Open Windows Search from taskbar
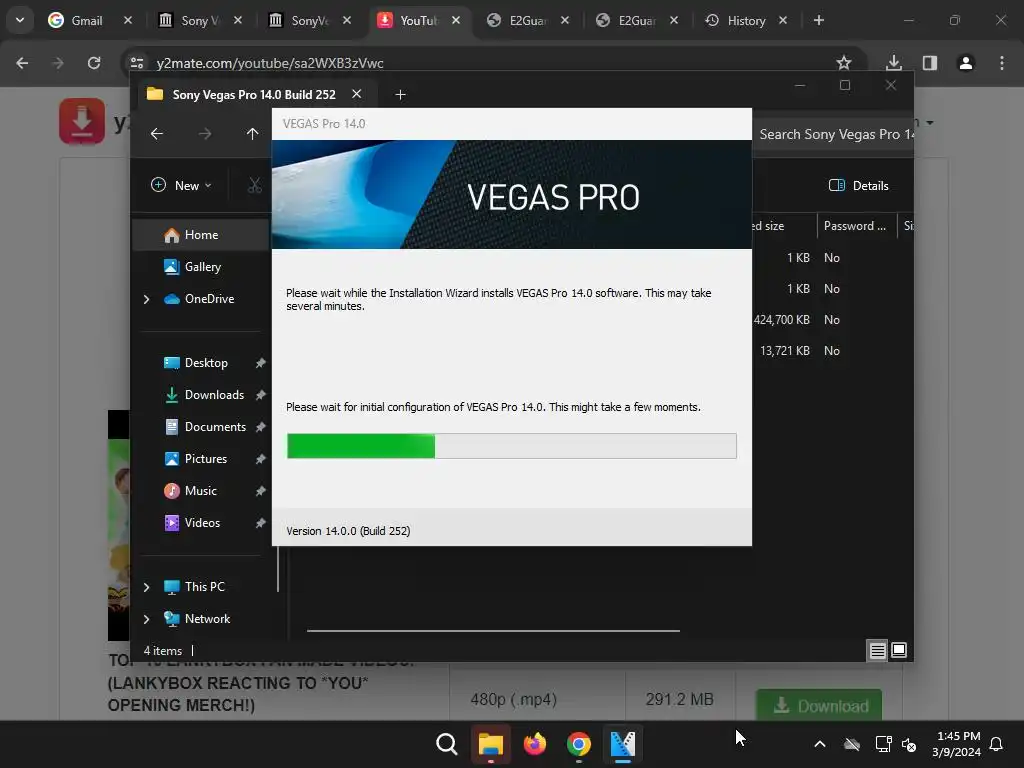 click(x=447, y=744)
